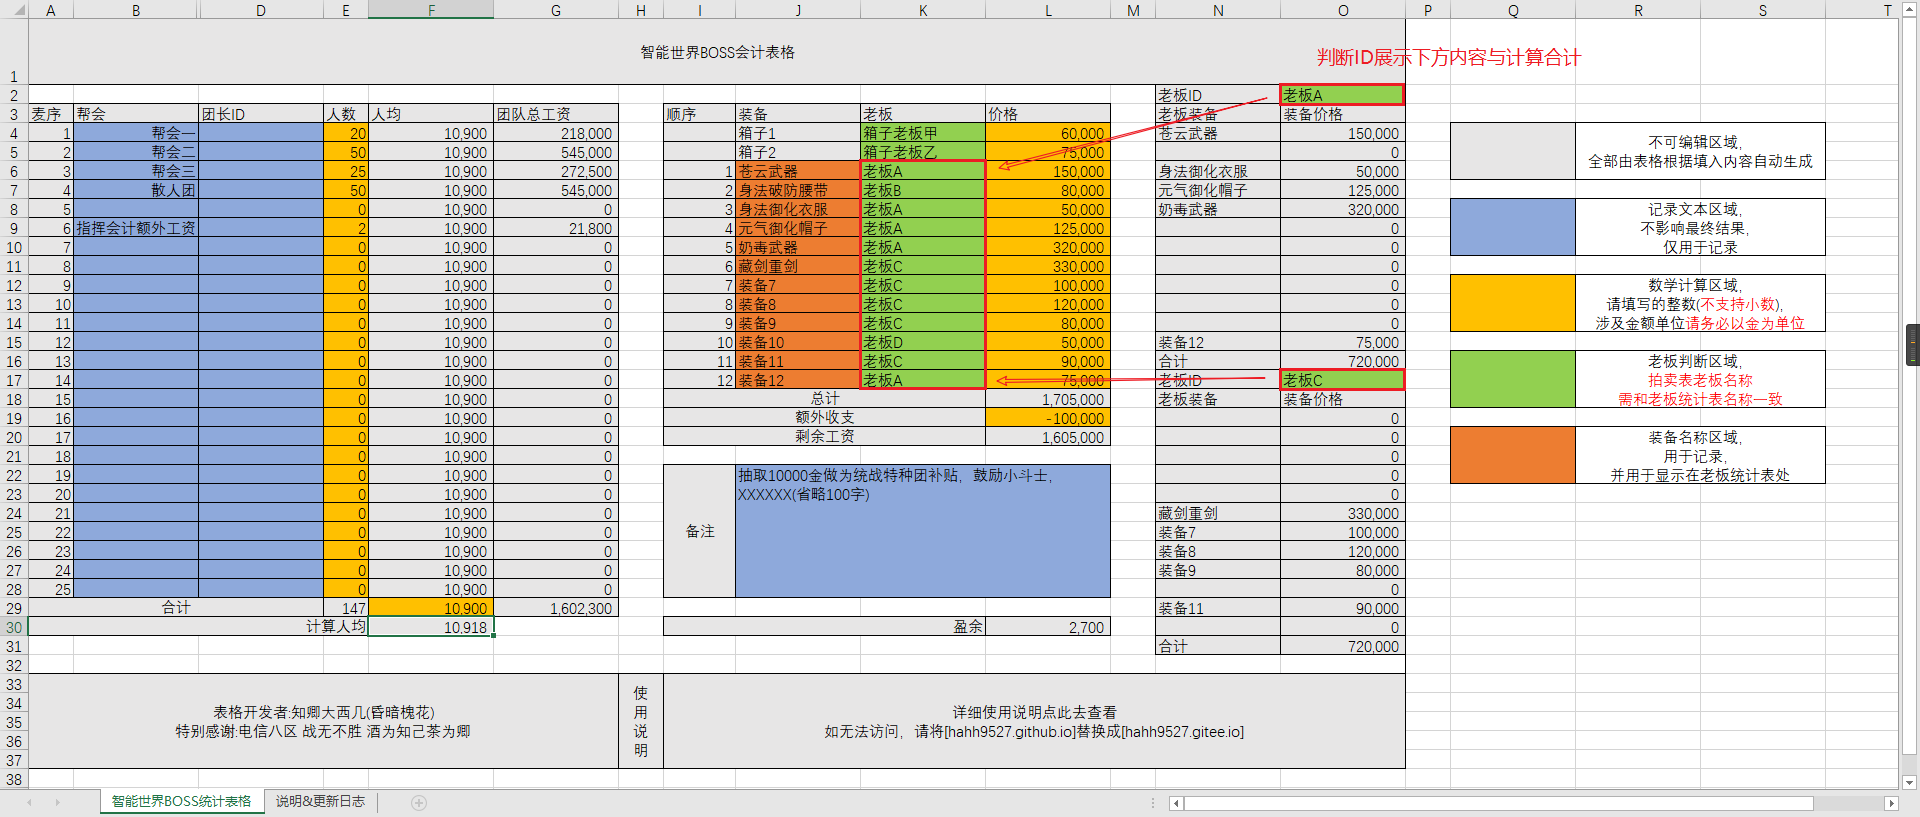The width and height of the screenshot is (1920, 817).
Task: Select the 额外收支 value cell showing -100,000
Action: tap(1048, 418)
